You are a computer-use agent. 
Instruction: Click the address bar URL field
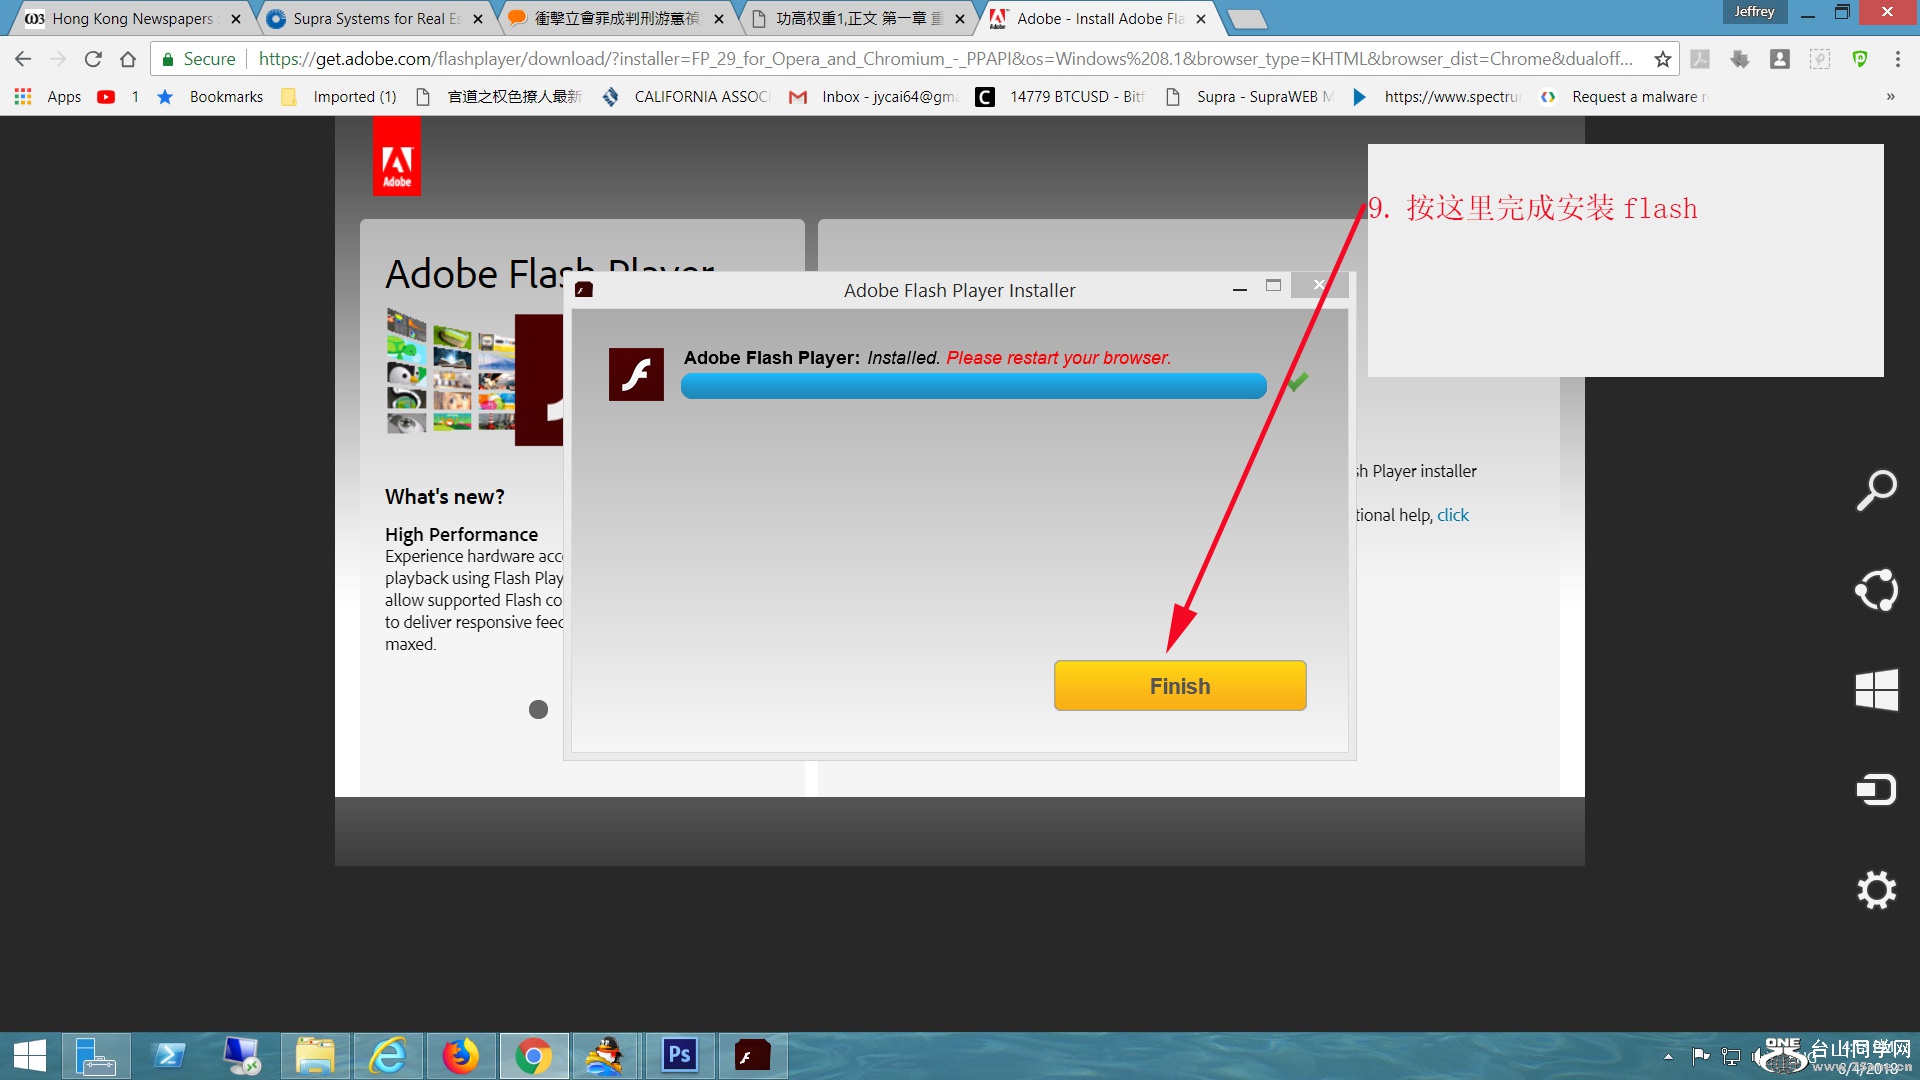pyautogui.click(x=945, y=59)
